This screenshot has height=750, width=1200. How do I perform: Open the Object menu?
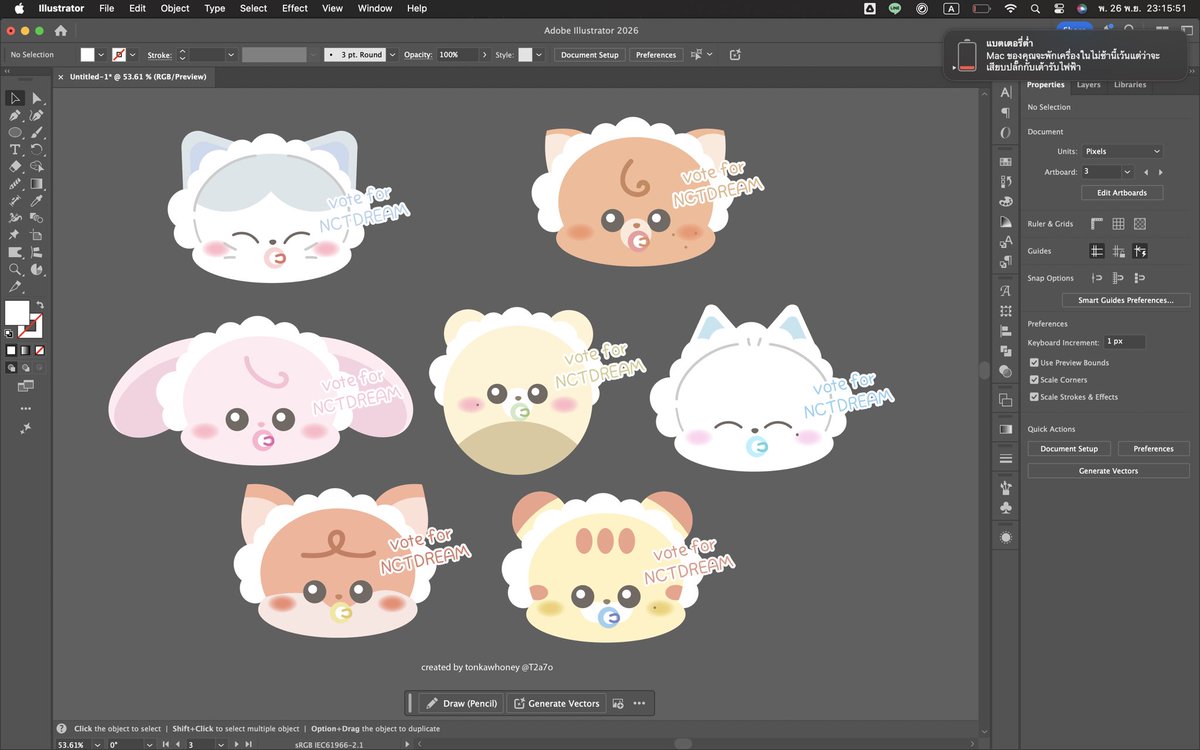point(175,8)
